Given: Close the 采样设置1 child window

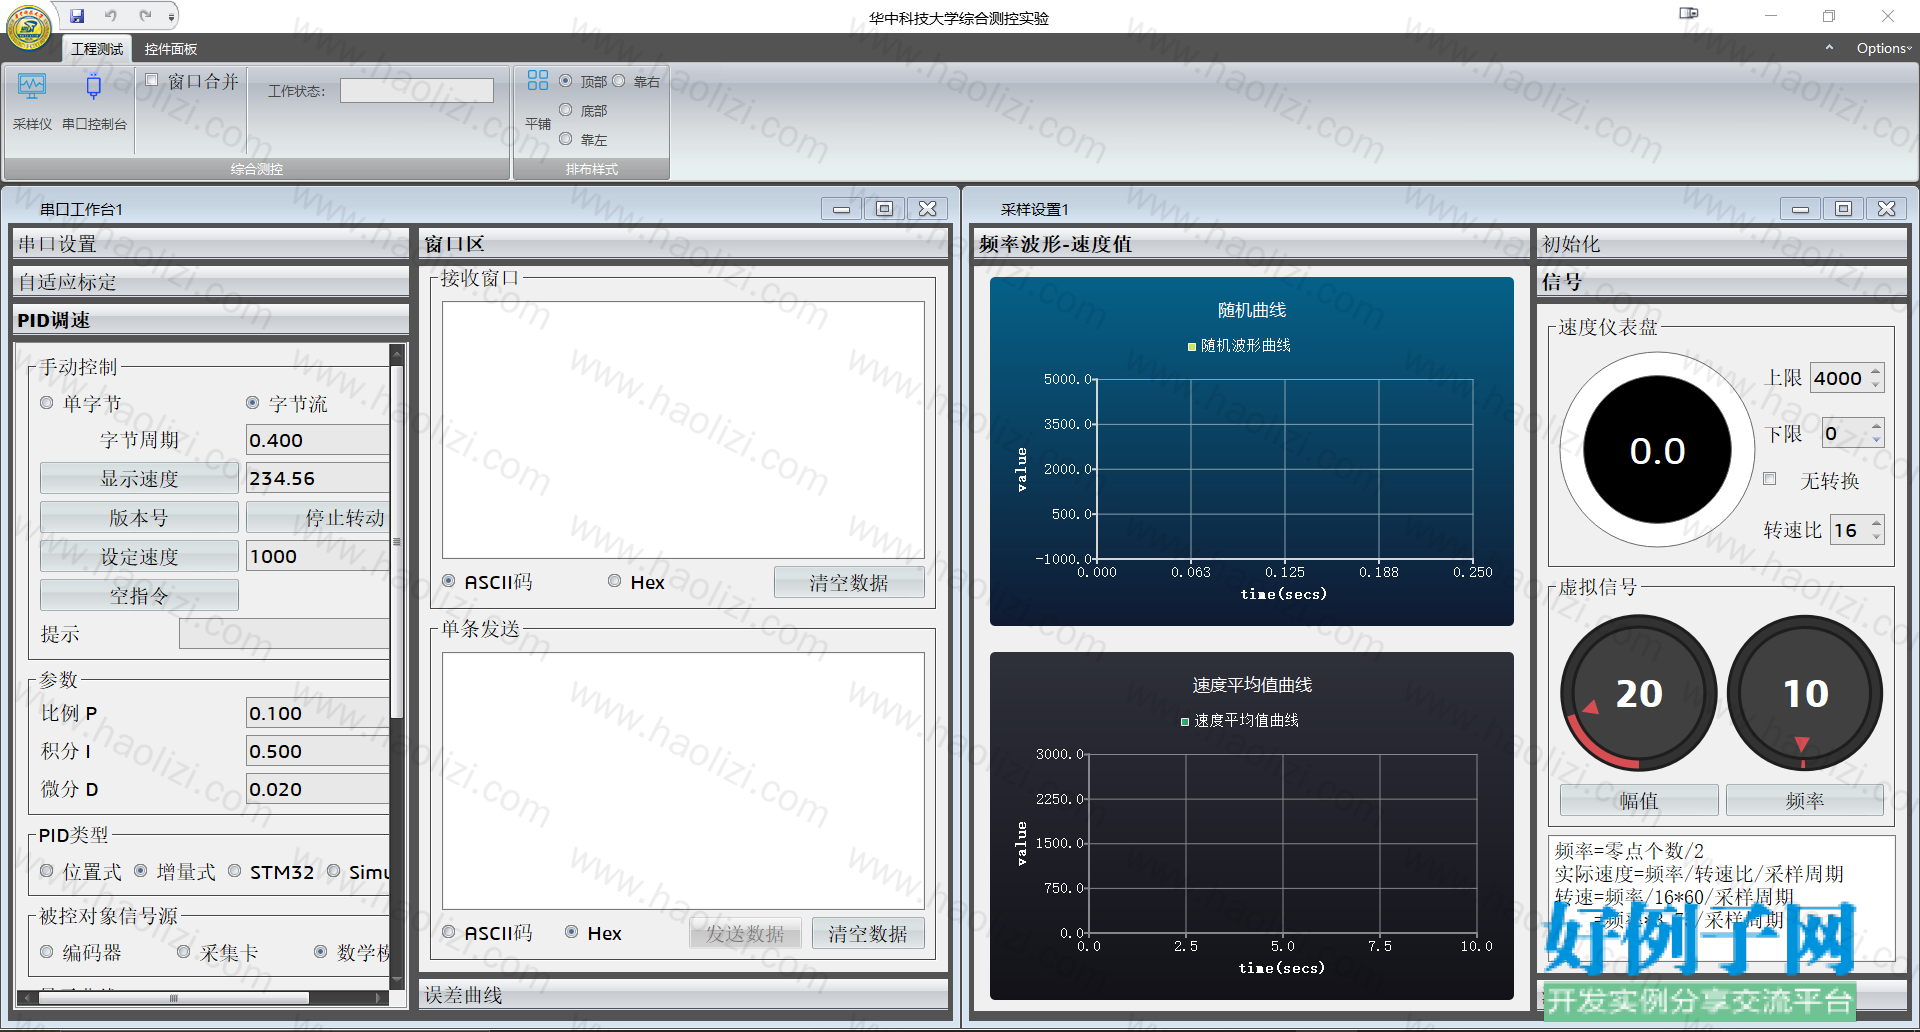Looking at the screenshot, I should coord(1886,209).
